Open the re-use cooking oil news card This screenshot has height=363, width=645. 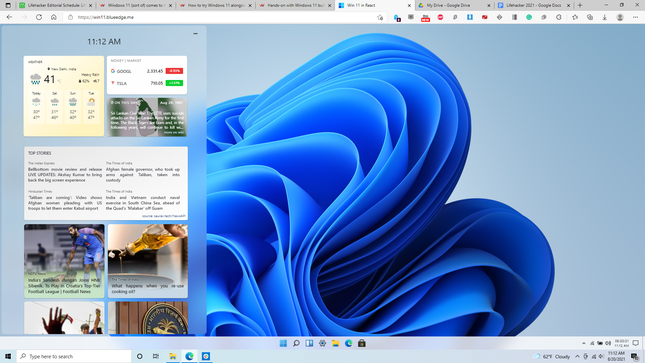[148, 261]
